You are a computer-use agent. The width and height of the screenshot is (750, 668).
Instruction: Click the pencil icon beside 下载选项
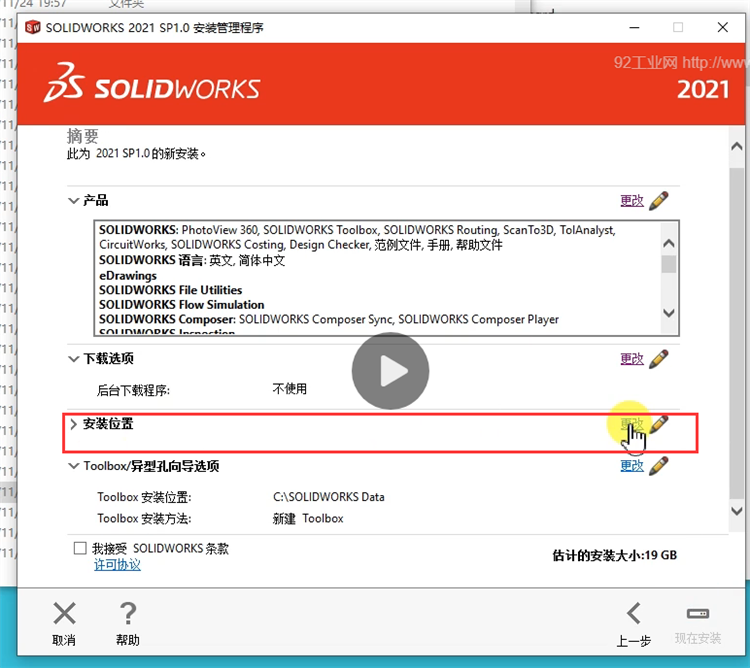coord(659,359)
